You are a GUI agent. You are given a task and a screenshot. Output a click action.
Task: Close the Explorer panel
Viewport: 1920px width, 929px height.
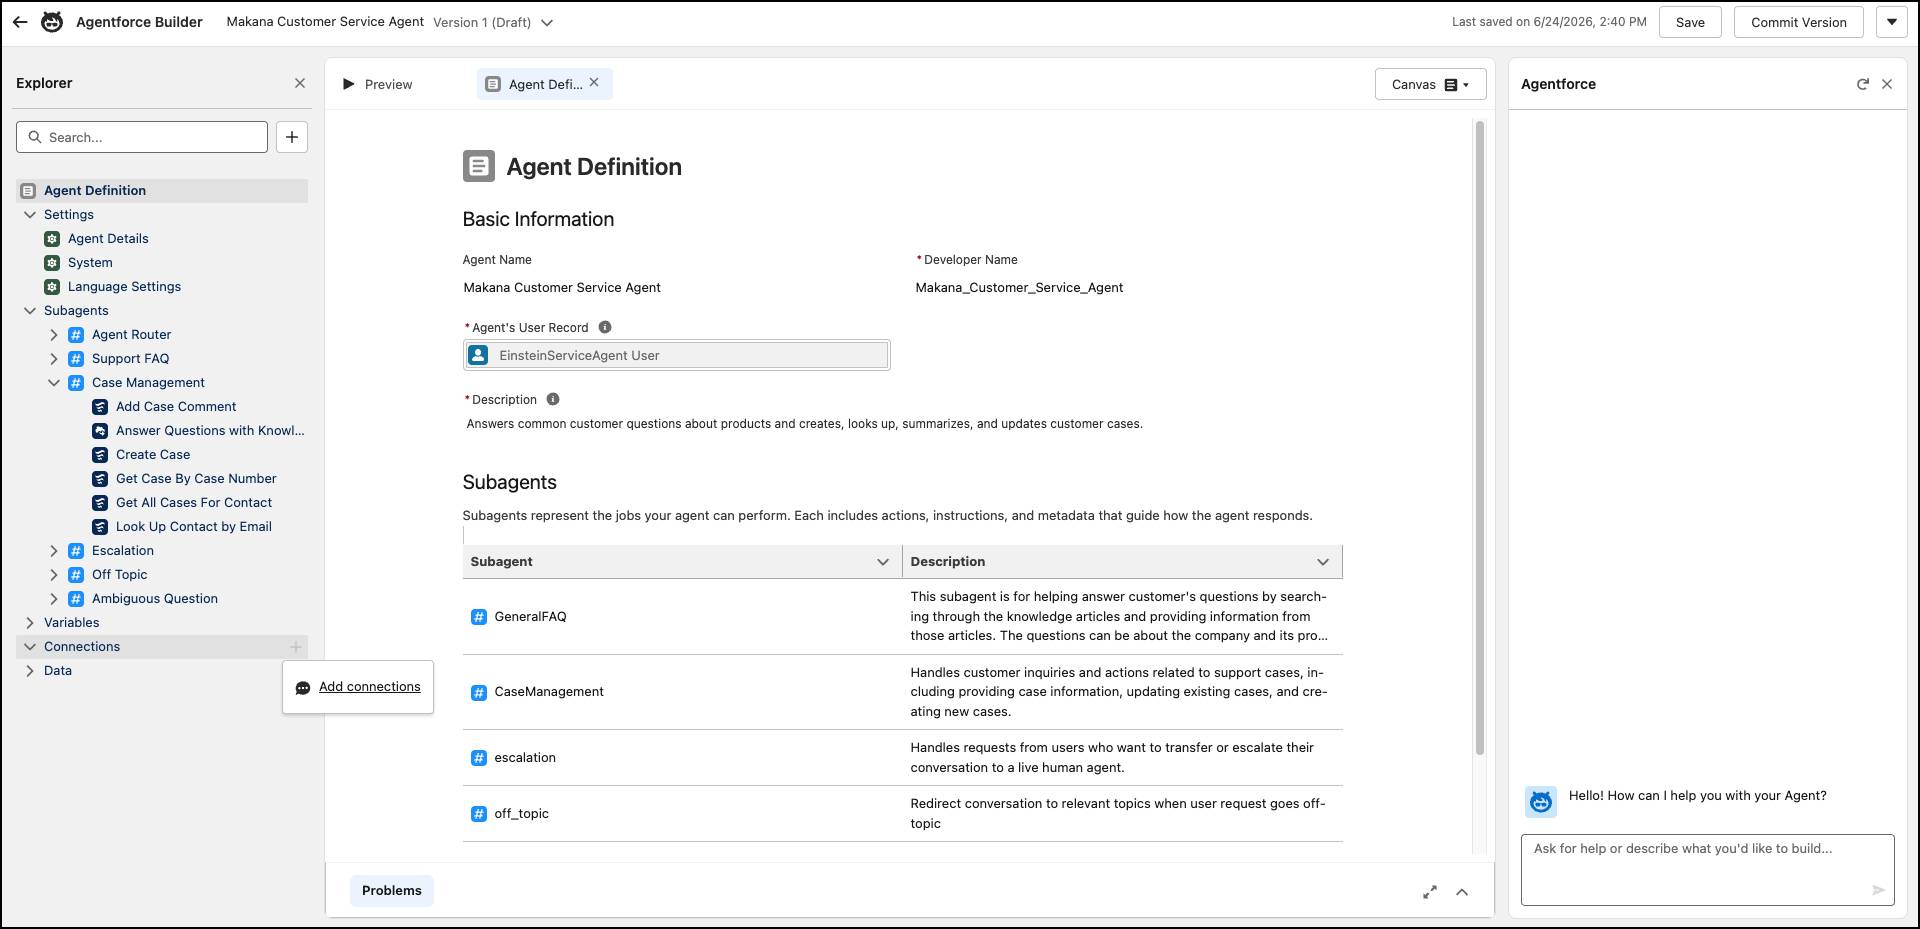(x=300, y=84)
